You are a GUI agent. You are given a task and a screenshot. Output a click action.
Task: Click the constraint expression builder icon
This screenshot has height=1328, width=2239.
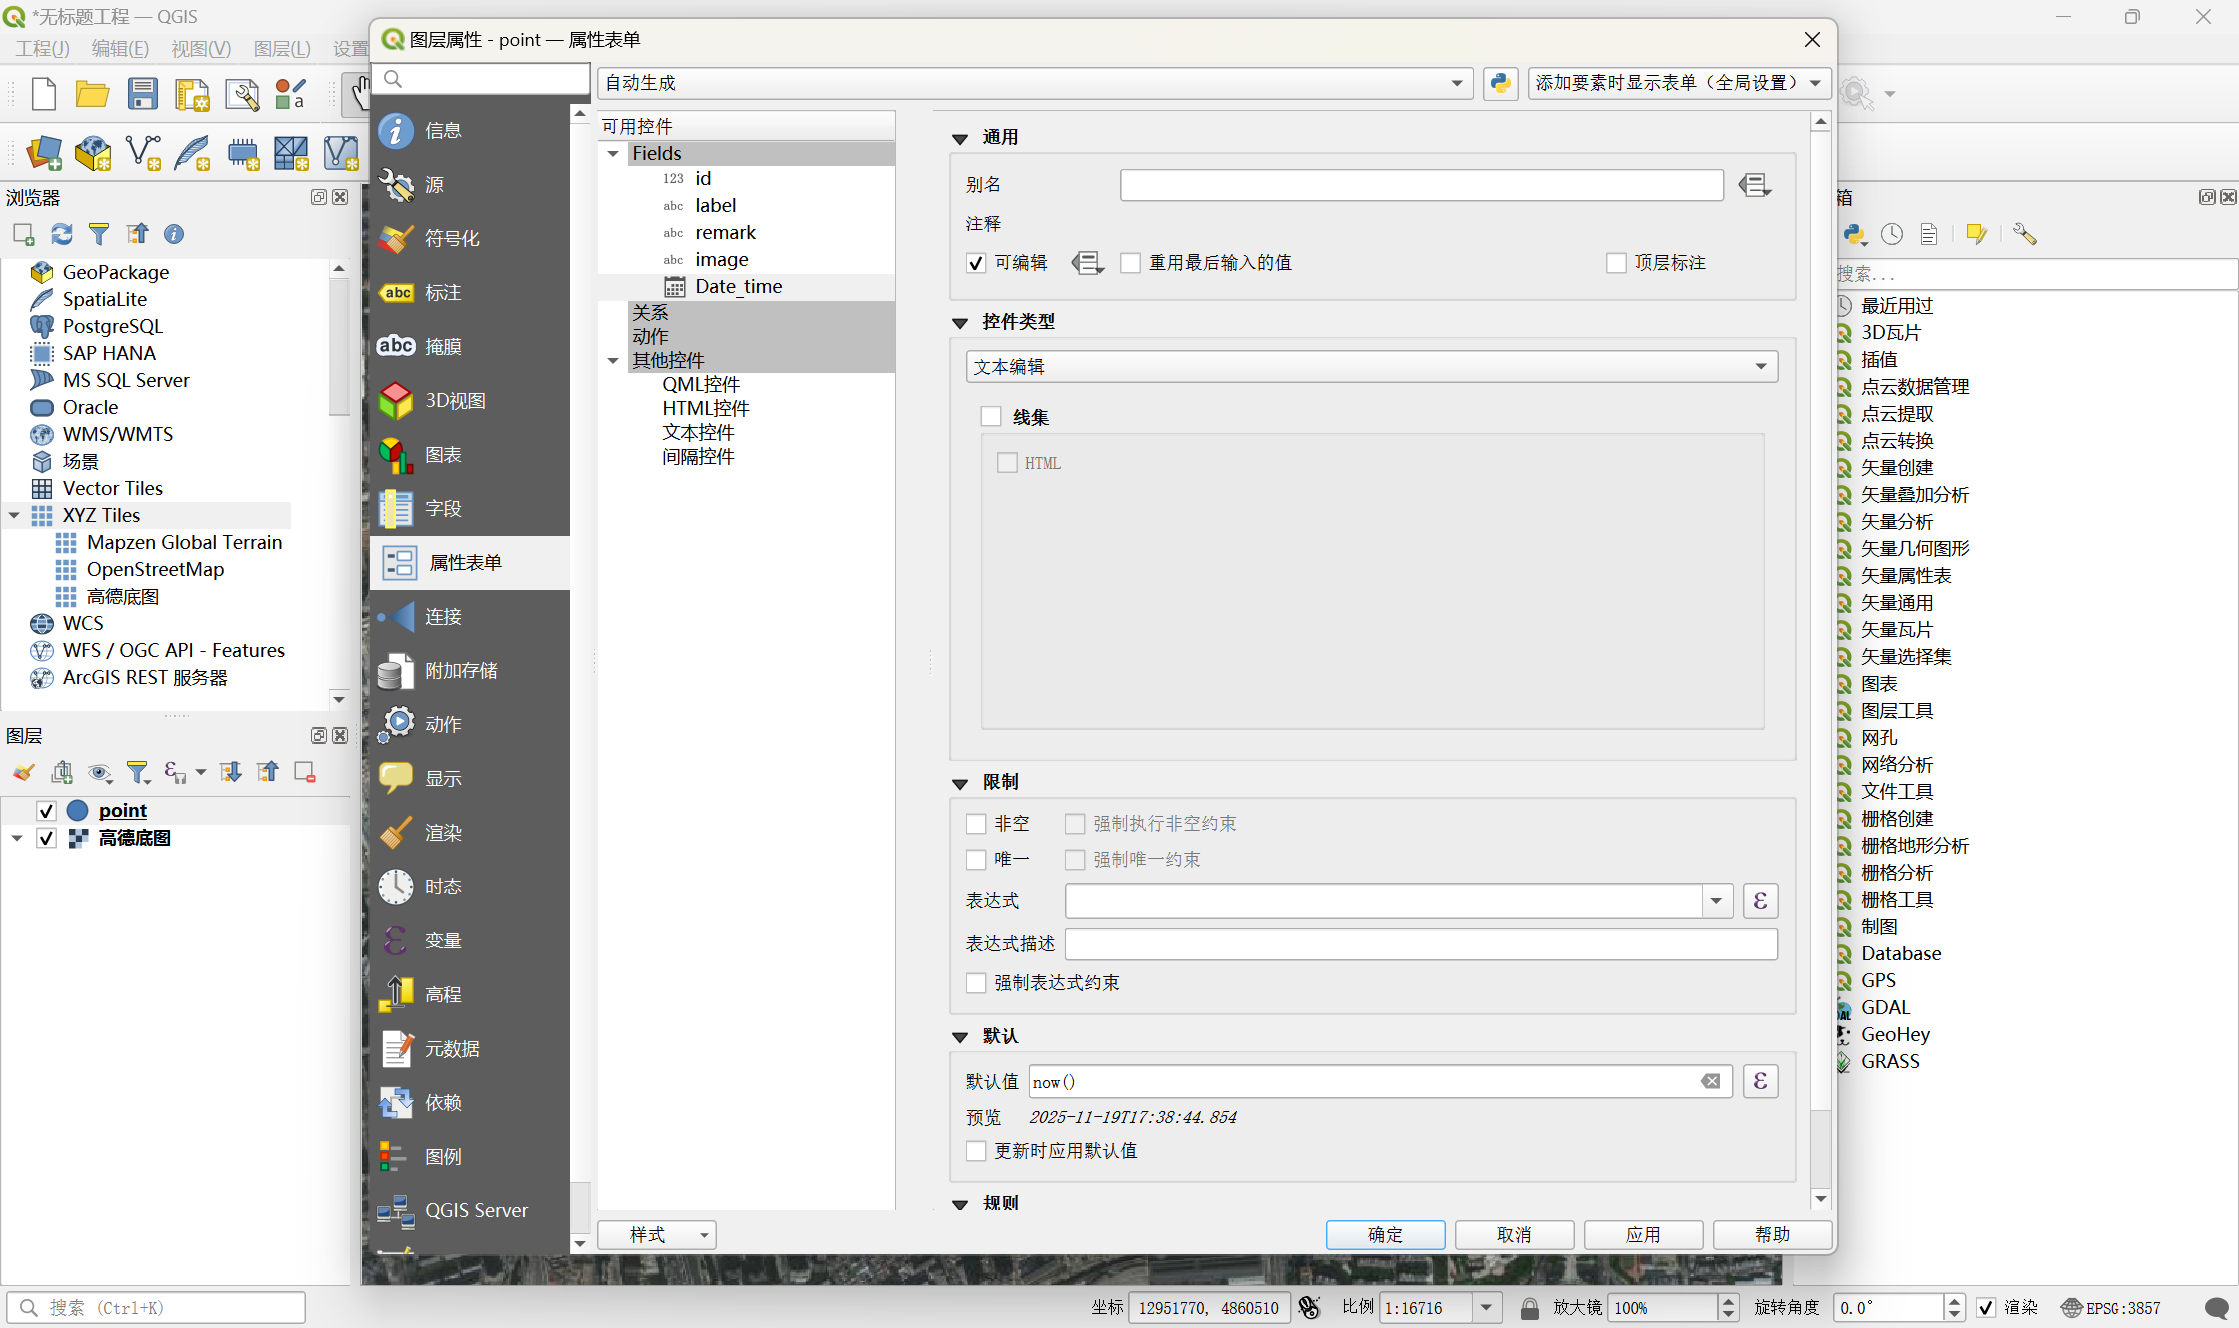pos(1760,901)
